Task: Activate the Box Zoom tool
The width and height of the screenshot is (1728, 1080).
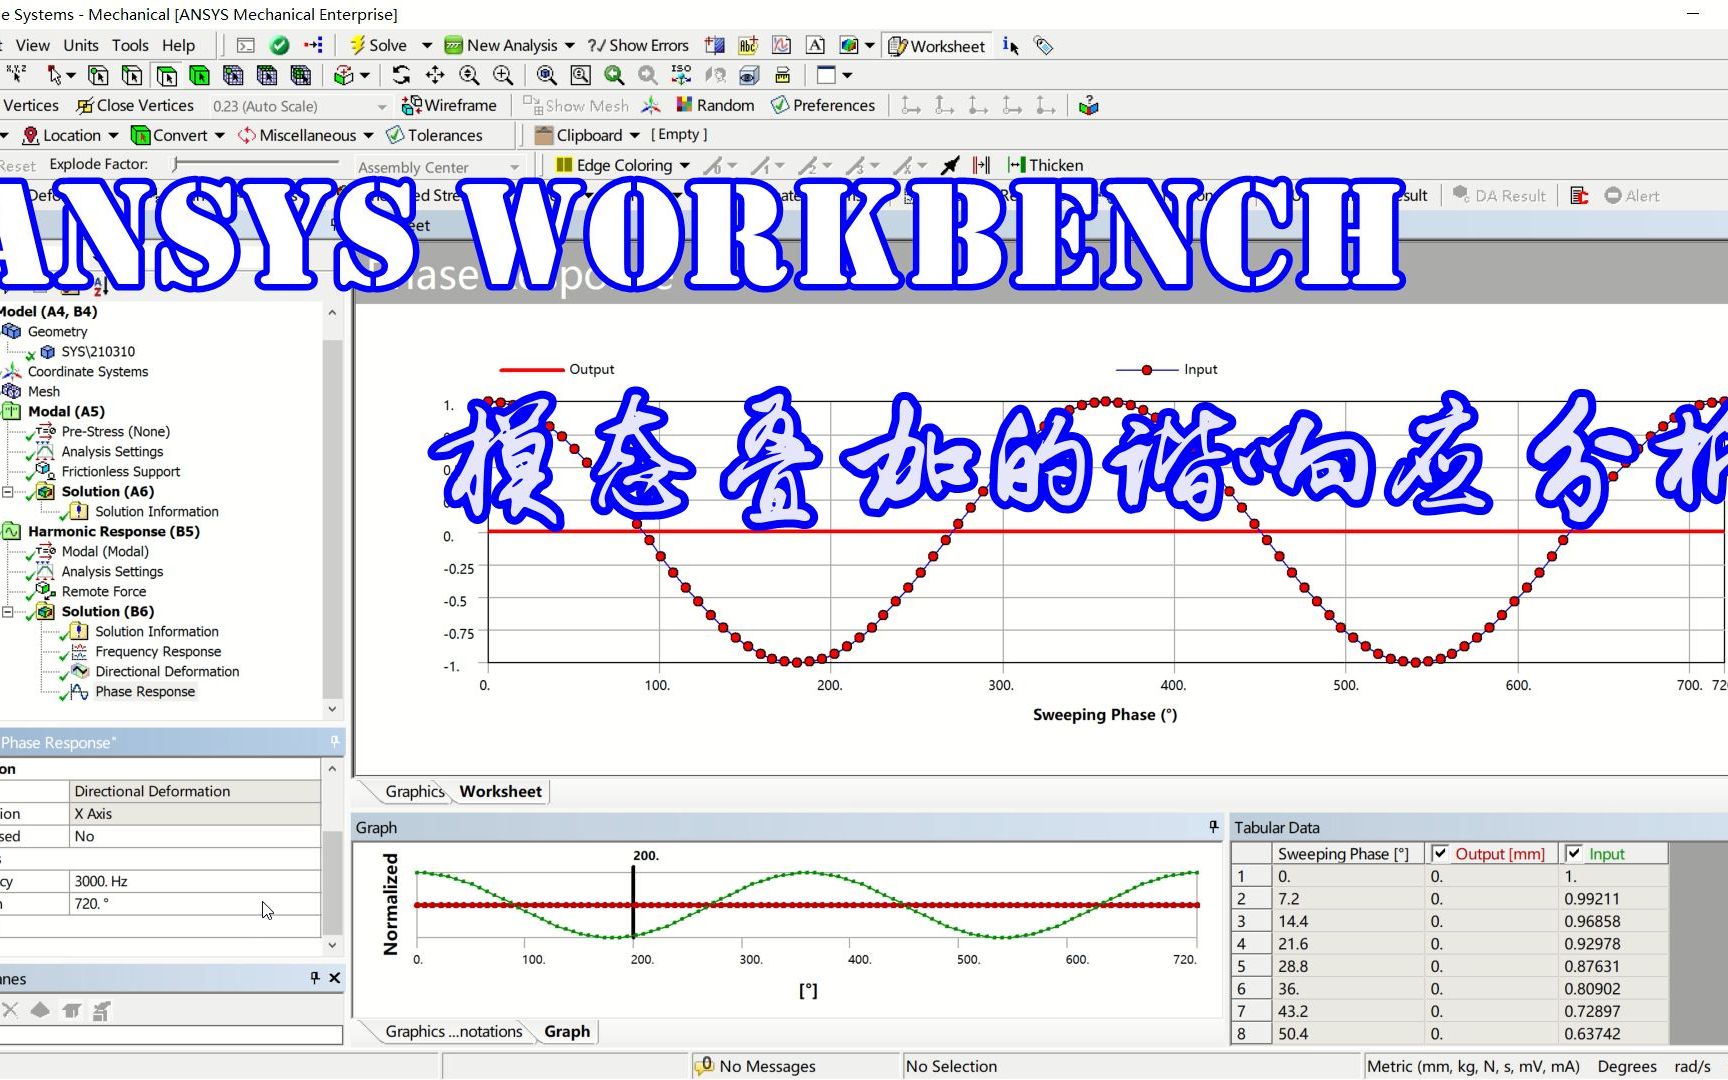Action: click(503, 75)
